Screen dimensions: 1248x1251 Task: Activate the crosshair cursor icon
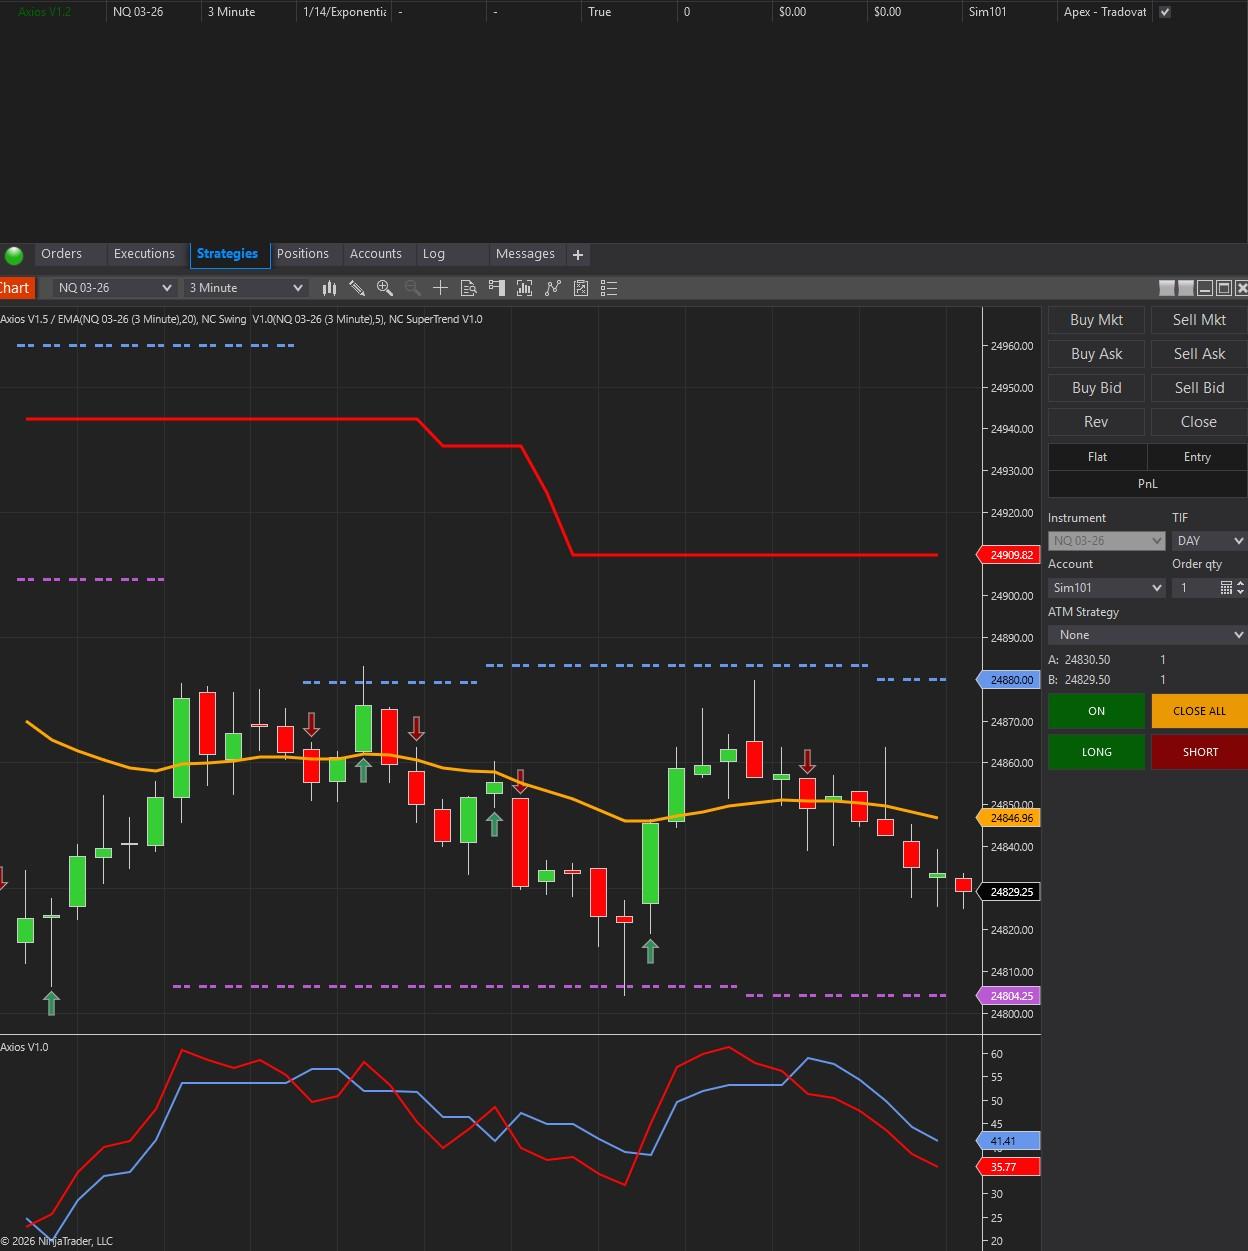point(440,288)
